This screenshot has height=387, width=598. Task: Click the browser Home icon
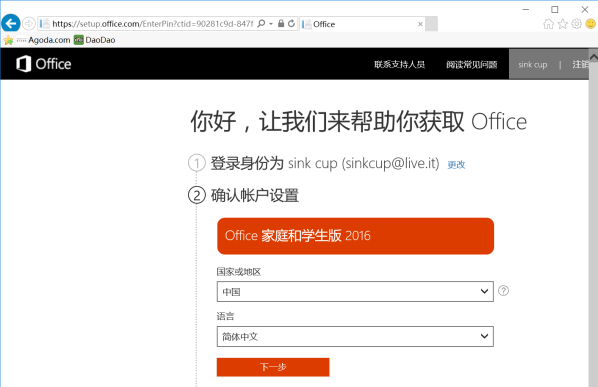click(548, 24)
